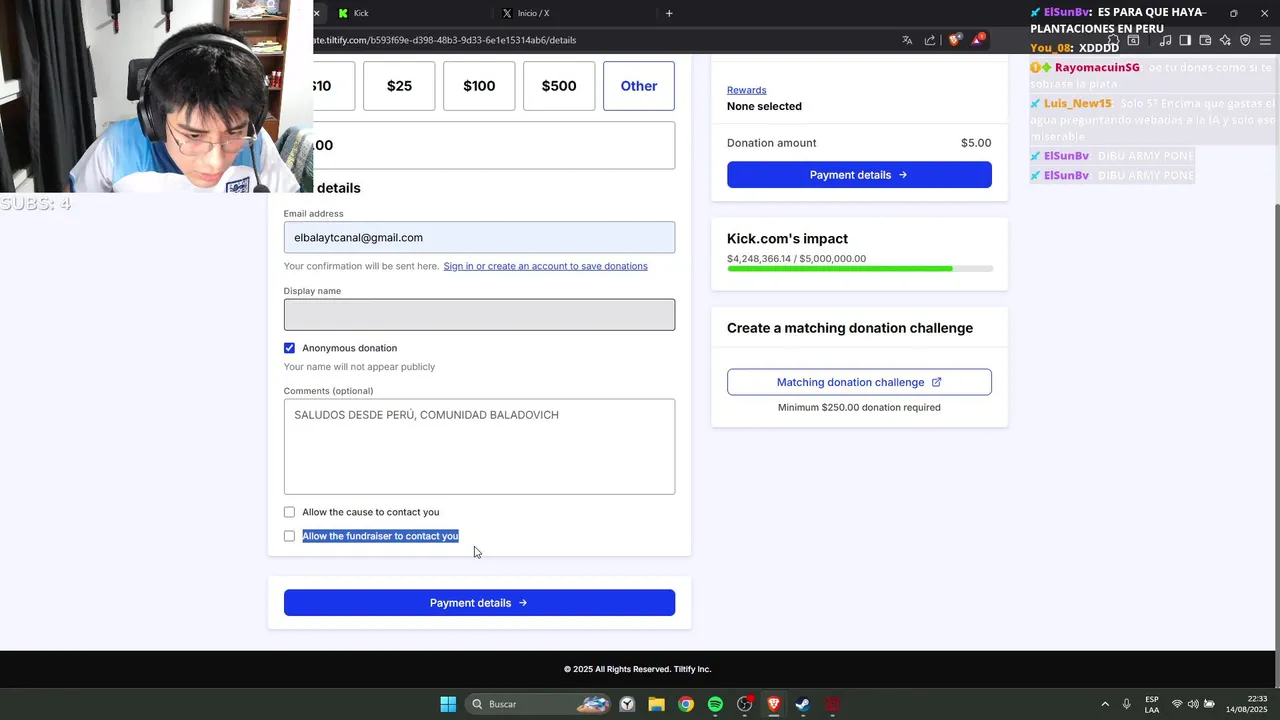Screen dimensions: 1280x720
Task: Click the Windows taskbar Buscar search box
Action: [x=538, y=704]
